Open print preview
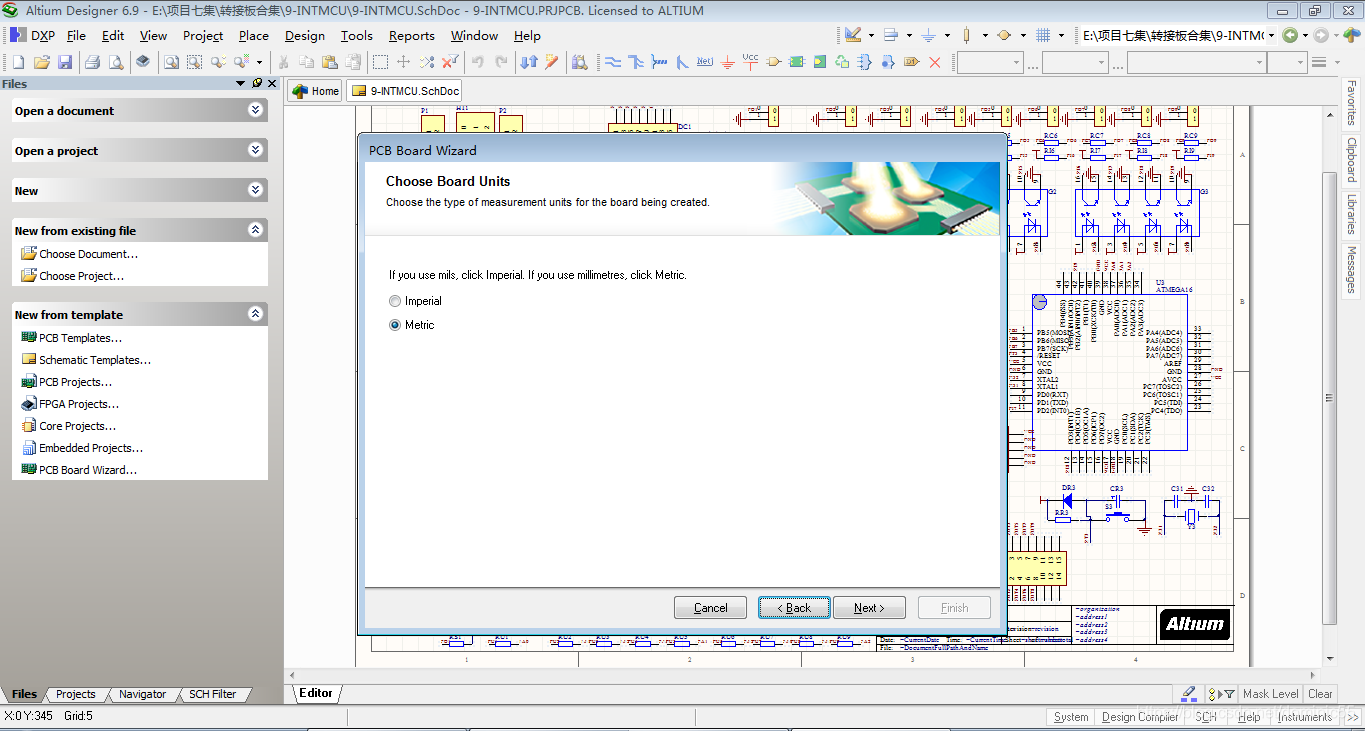This screenshot has width=1365, height=731. click(x=116, y=62)
